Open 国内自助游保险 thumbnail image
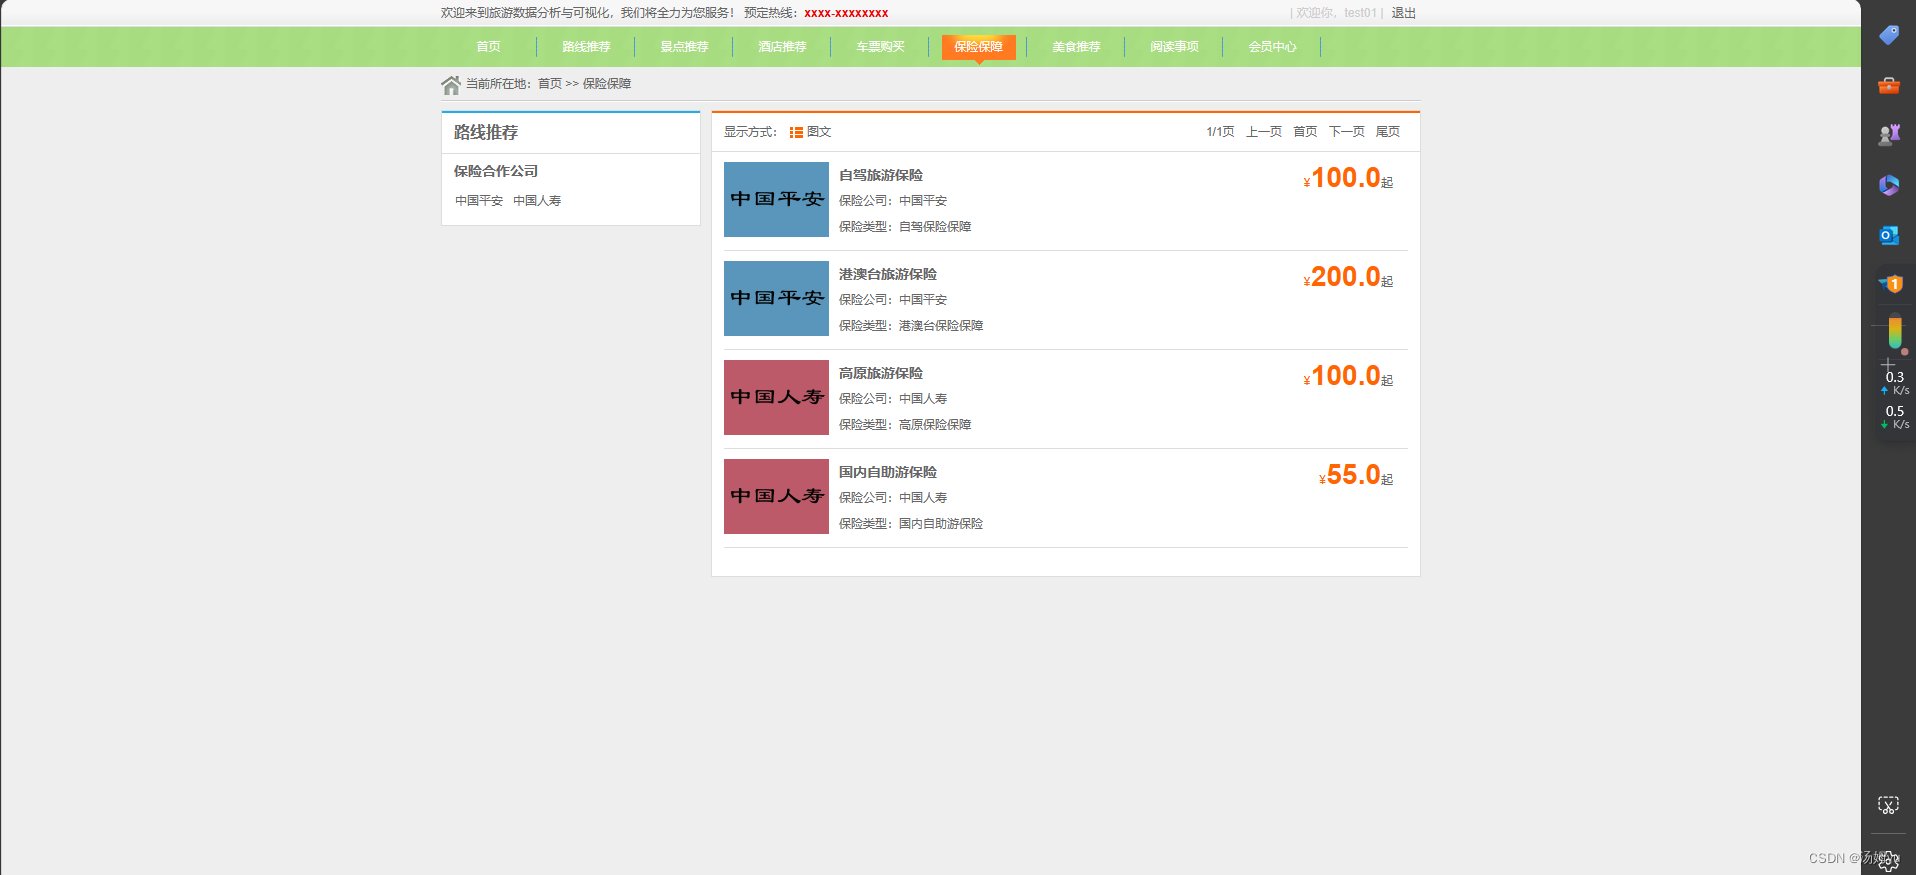This screenshot has height=875, width=1916. [x=776, y=496]
